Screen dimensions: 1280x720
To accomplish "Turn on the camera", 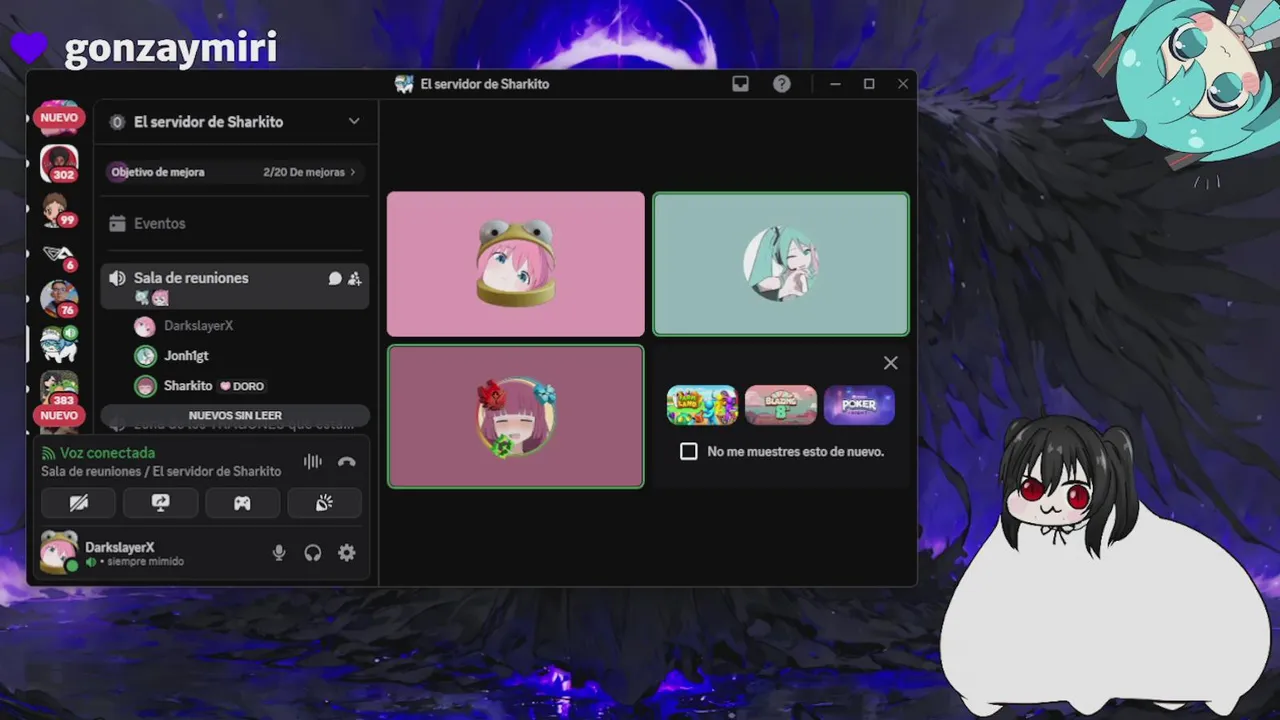I will (x=79, y=503).
